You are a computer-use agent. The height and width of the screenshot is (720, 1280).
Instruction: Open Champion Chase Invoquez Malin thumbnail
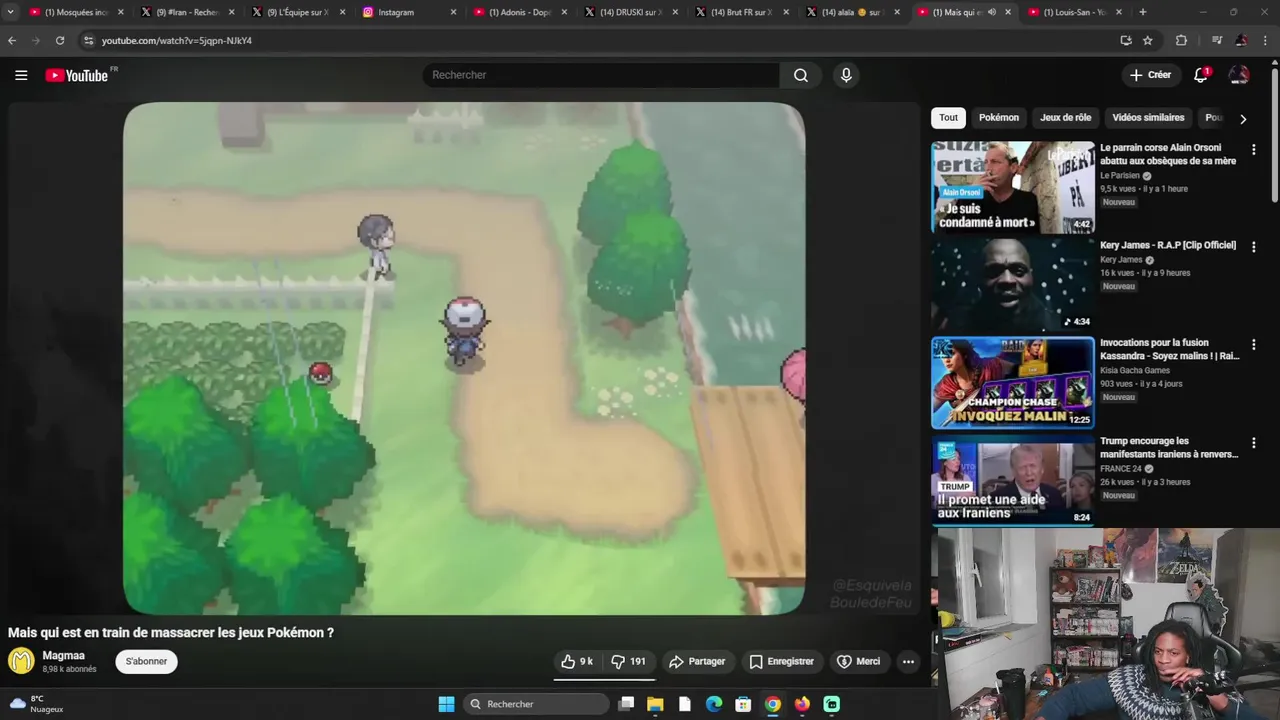tap(1013, 383)
